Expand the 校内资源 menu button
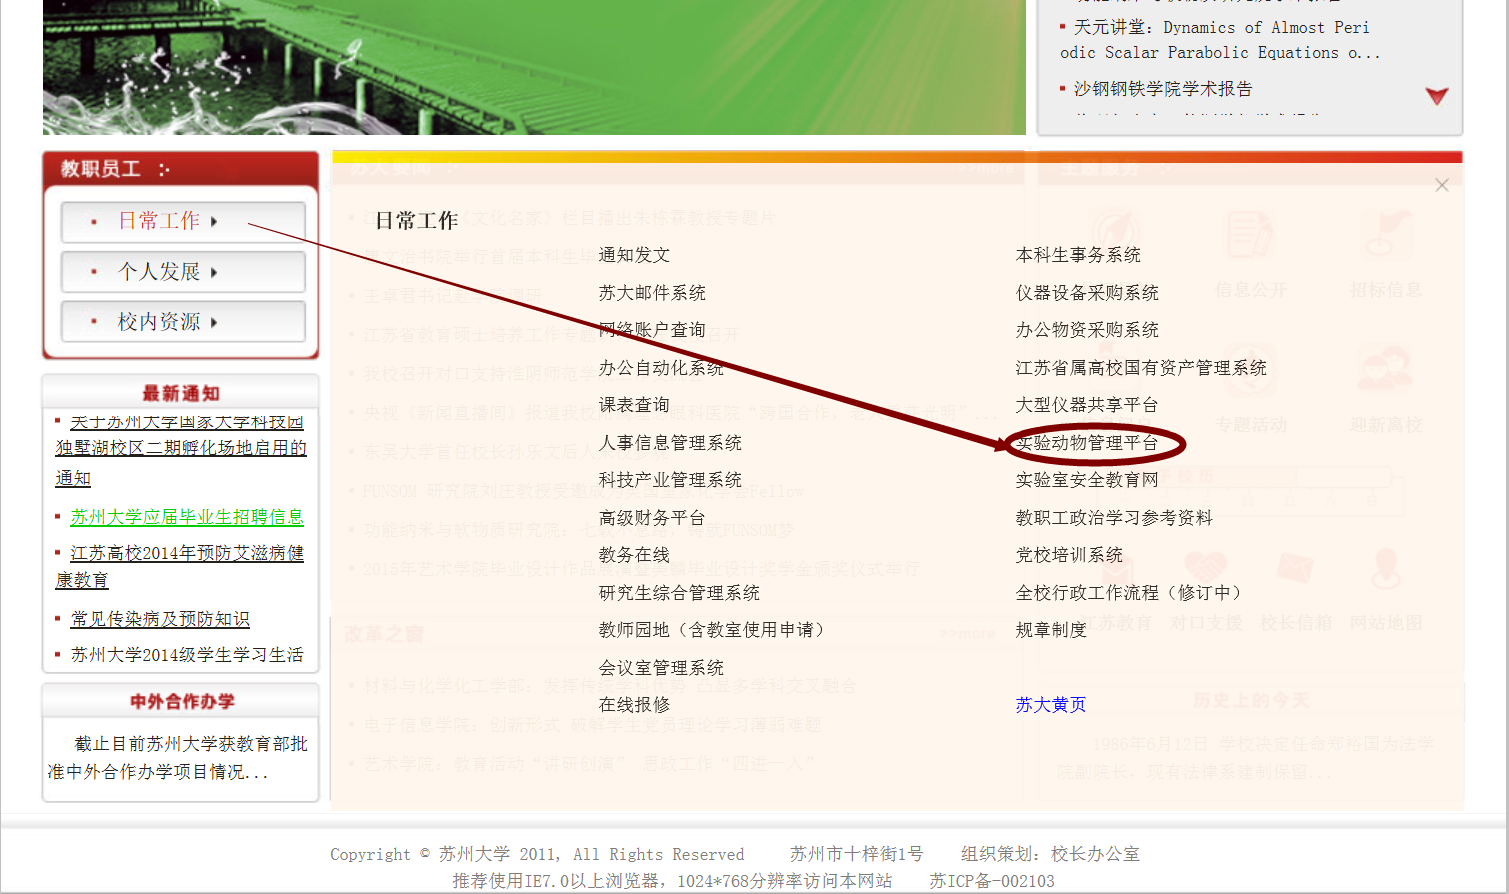The width and height of the screenshot is (1509, 894). (183, 322)
